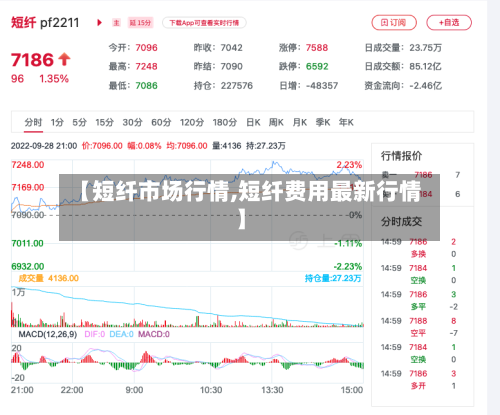500x415 pixels.
Task: Click the 7188 空平 trade row
Action: pyautogui.click(x=419, y=327)
